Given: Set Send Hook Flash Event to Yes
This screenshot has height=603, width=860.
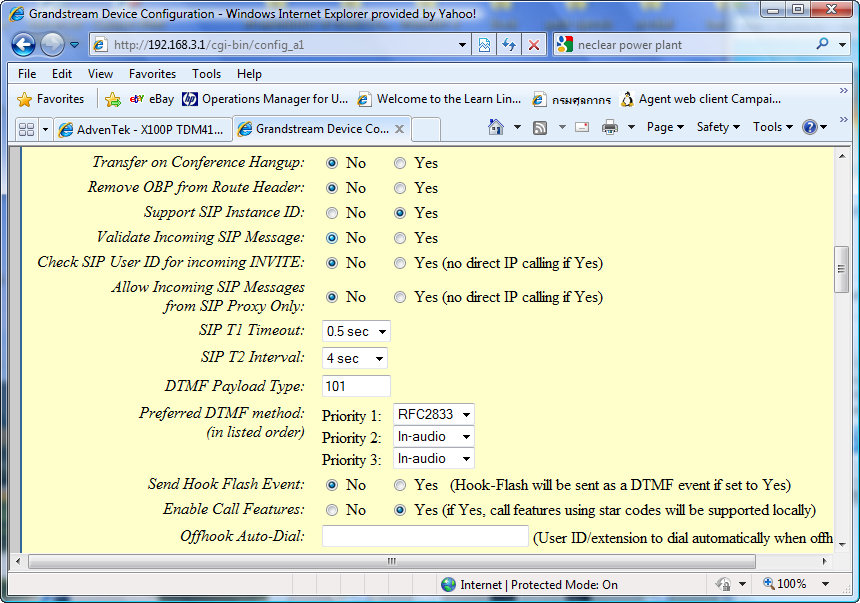Looking at the screenshot, I should pyautogui.click(x=400, y=485).
